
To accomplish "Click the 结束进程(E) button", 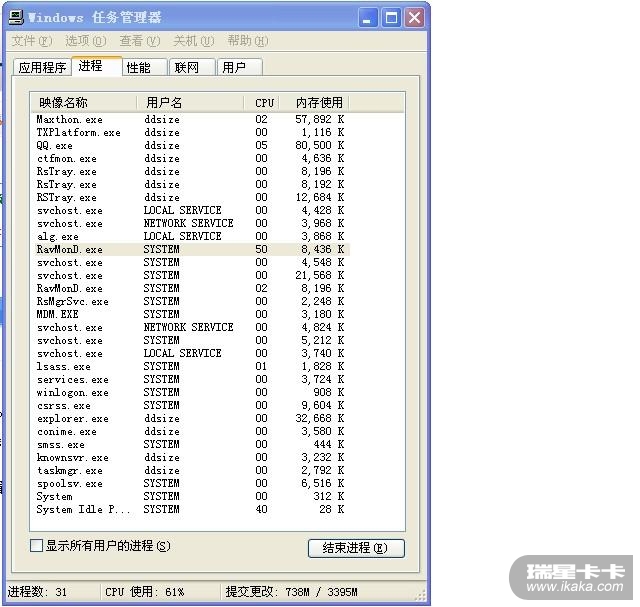I will (x=356, y=548).
